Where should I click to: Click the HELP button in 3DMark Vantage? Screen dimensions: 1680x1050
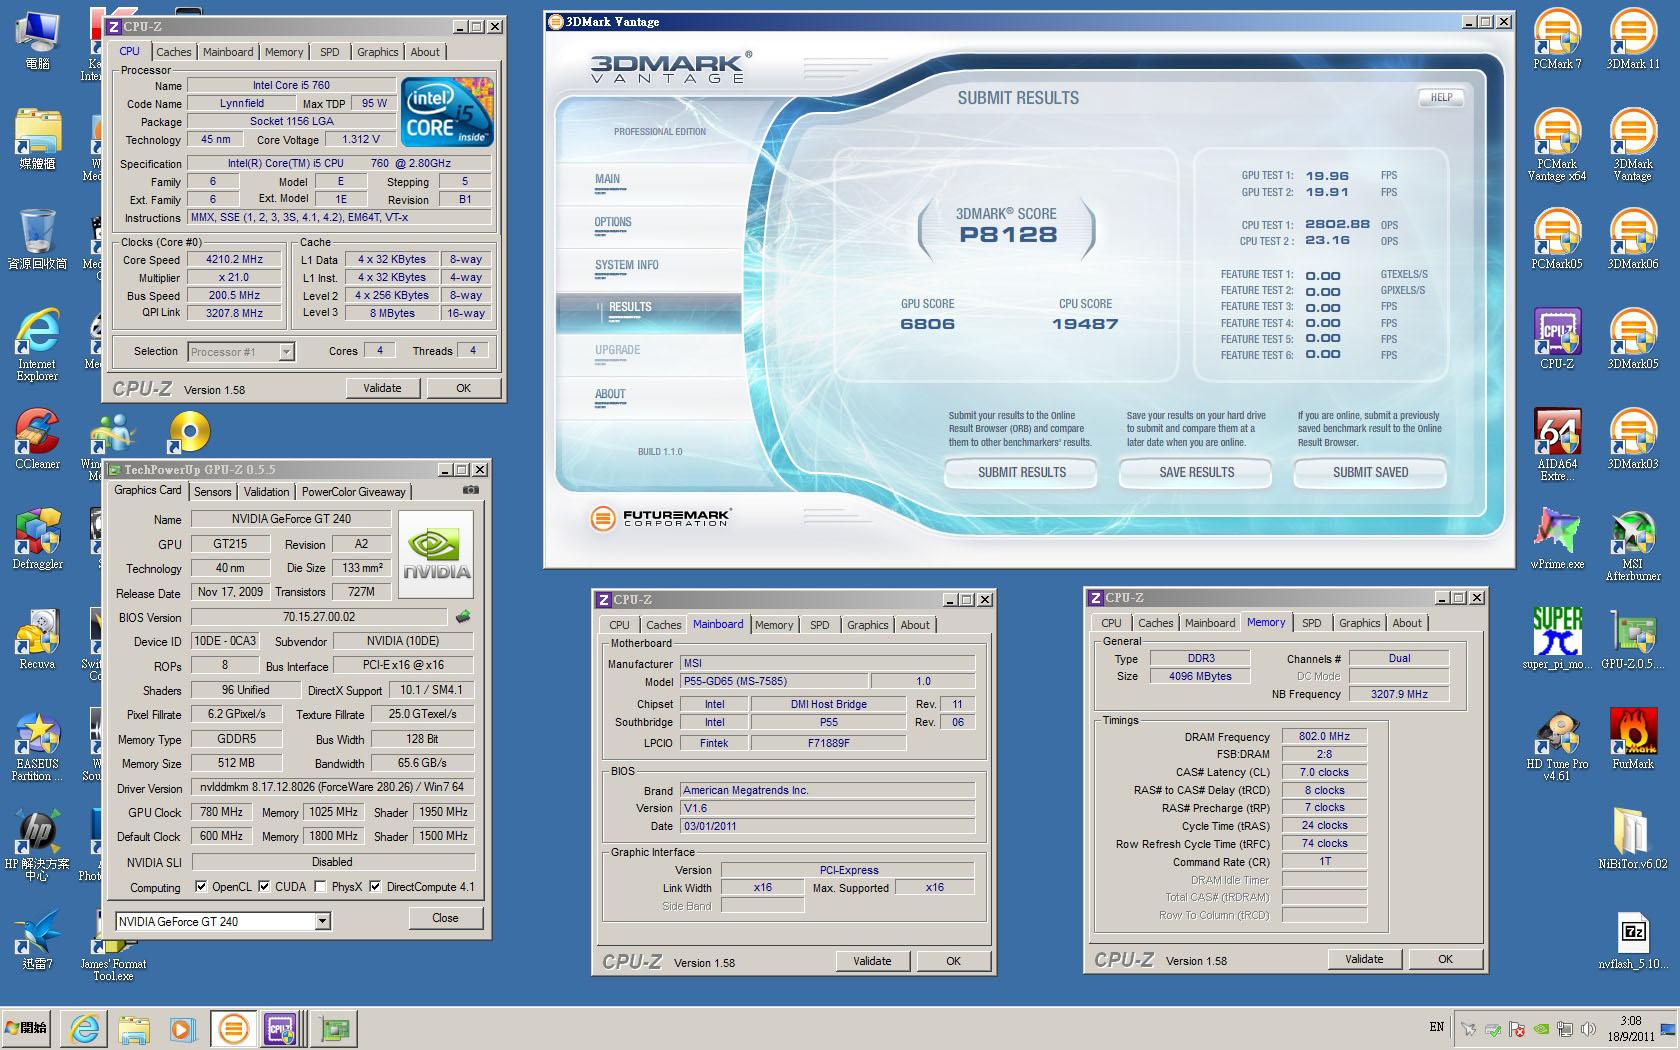tap(1441, 97)
